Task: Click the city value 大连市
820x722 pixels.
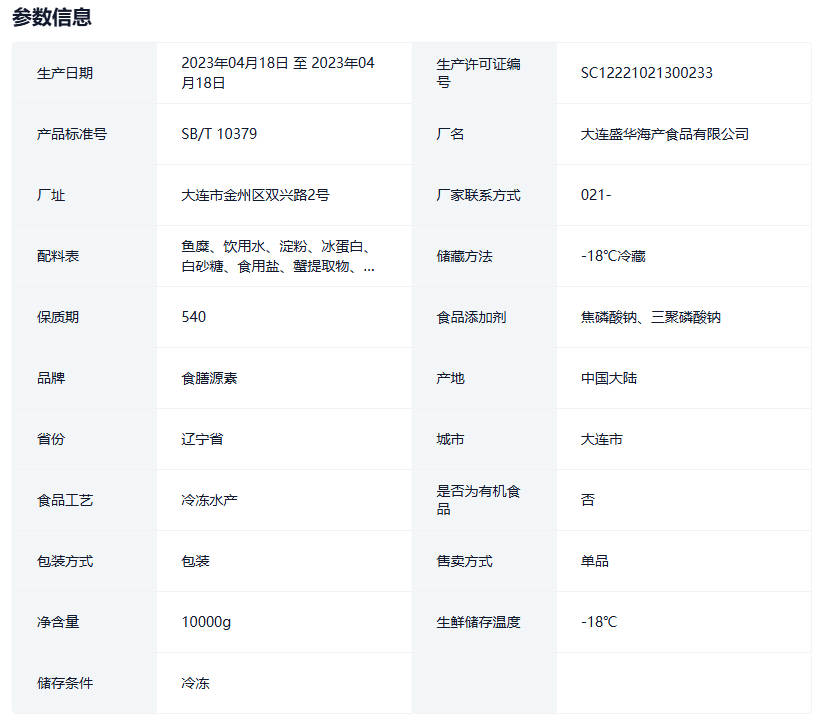Action: 601,439
